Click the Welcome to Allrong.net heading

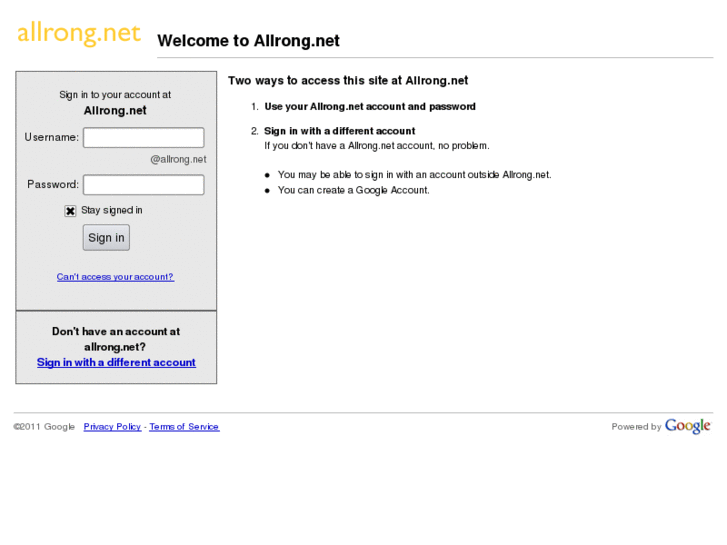tap(249, 41)
